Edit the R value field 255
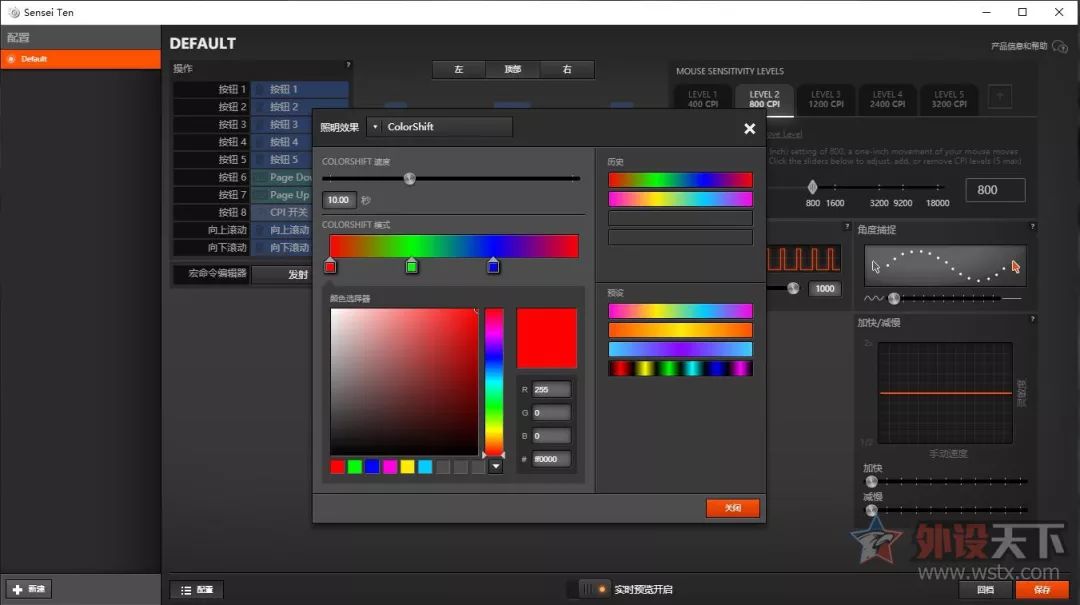Screen dimensions: 1080x605 point(551,389)
